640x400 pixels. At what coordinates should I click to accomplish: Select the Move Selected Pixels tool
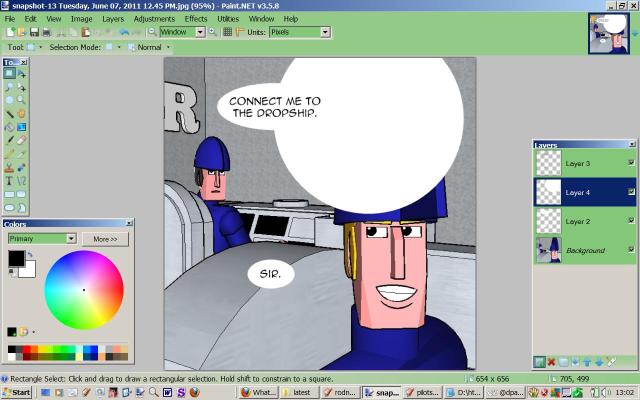point(21,73)
